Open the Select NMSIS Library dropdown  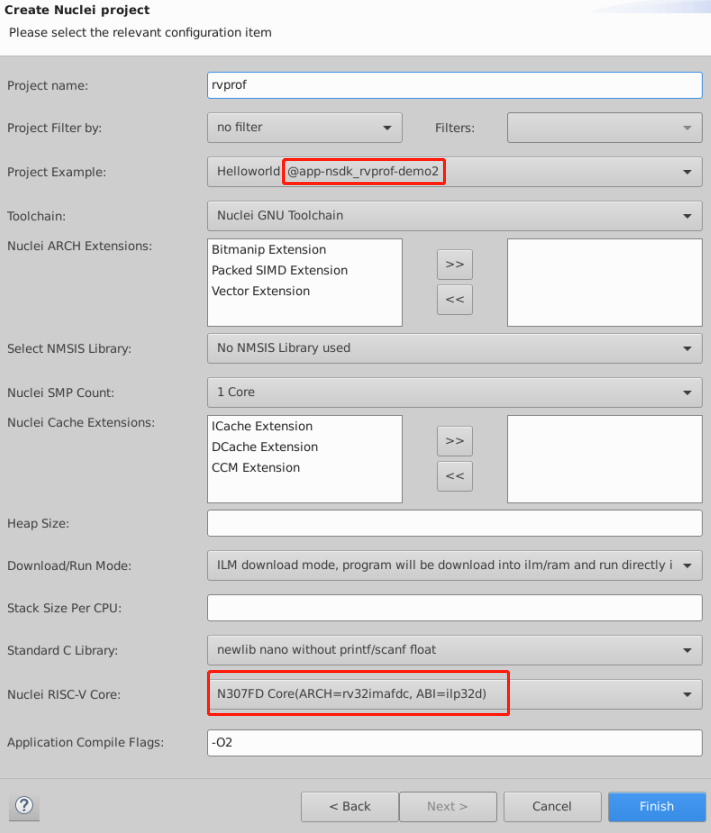pyautogui.click(x=455, y=348)
